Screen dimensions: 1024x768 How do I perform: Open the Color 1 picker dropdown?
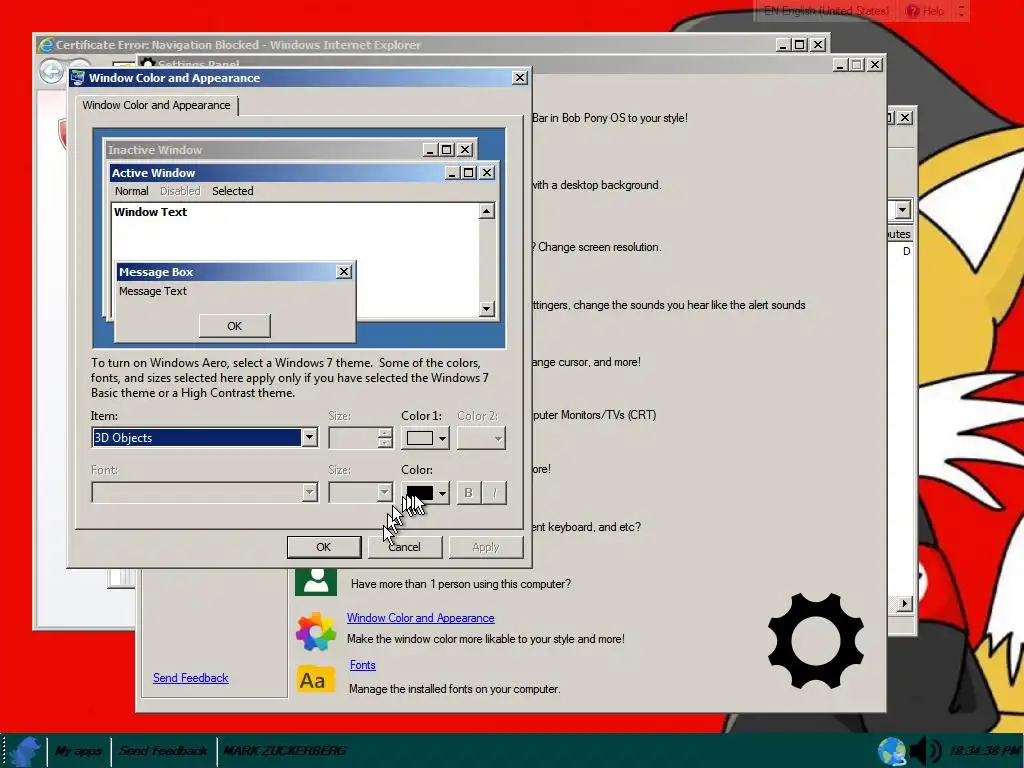click(x=442, y=438)
